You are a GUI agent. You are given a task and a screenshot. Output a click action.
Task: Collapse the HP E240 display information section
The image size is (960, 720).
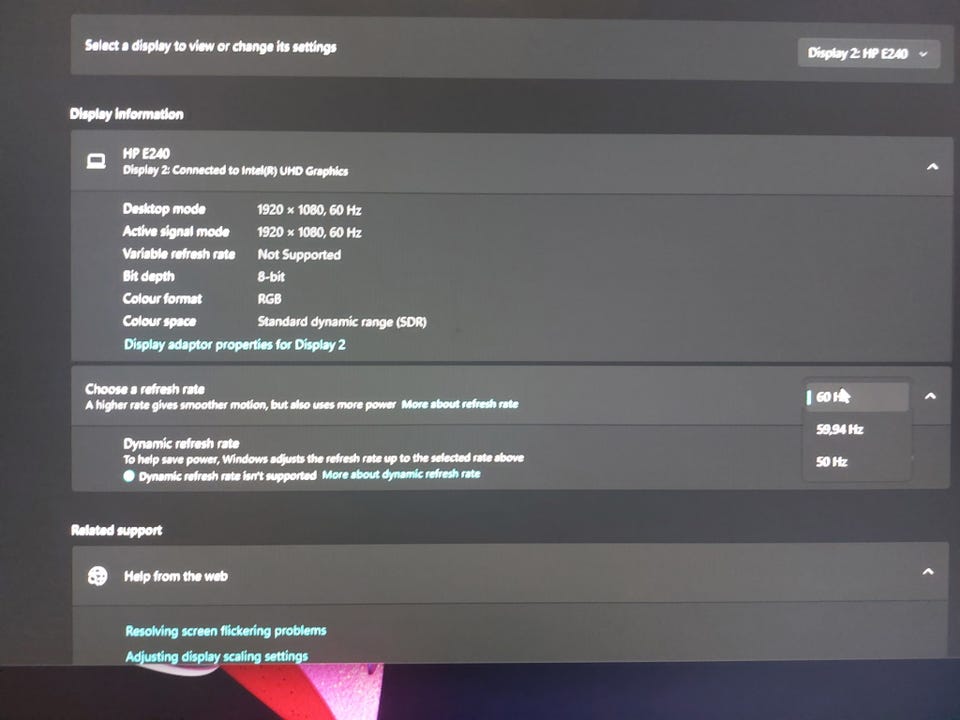(x=932, y=166)
